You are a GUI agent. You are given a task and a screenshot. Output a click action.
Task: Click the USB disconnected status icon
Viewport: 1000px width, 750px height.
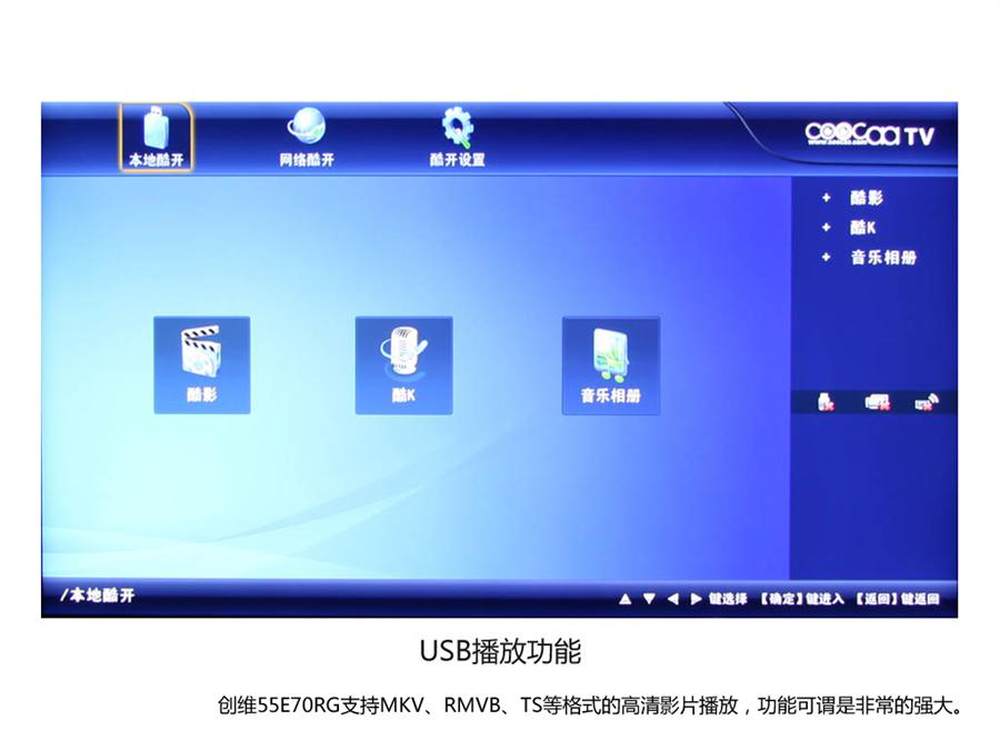(826, 402)
